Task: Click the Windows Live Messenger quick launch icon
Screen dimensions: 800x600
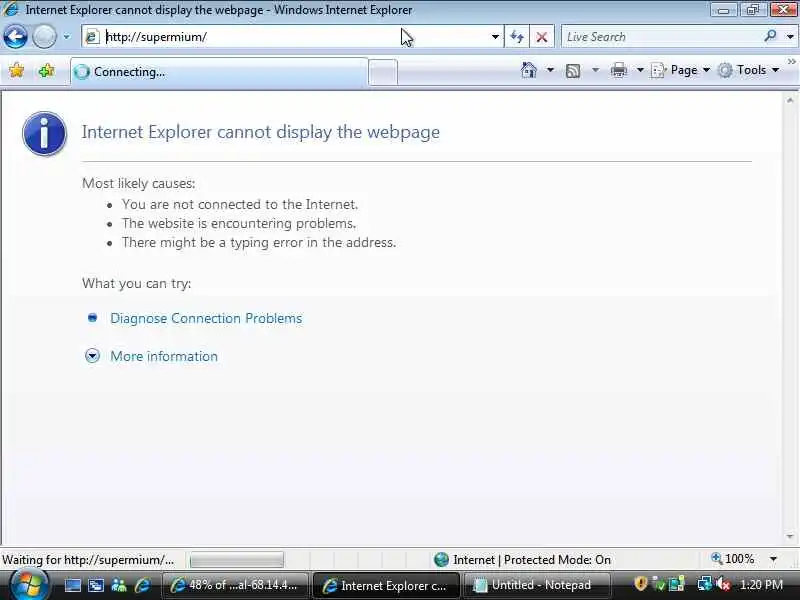Action: (119, 585)
